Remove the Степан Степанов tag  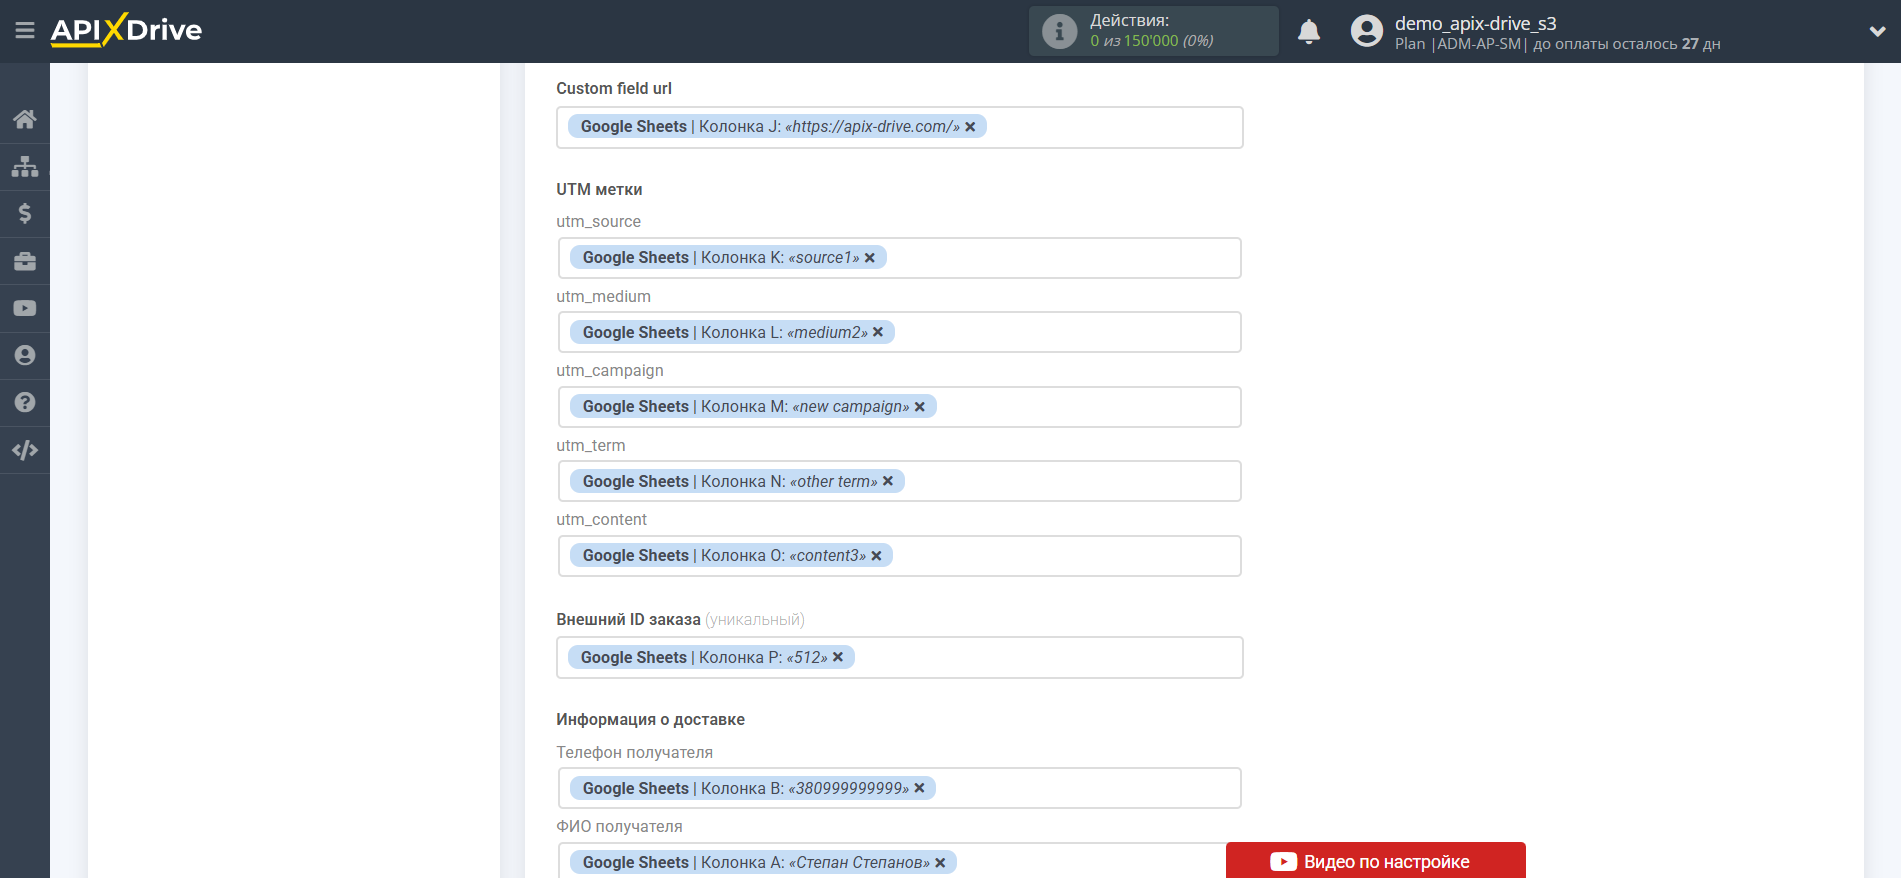click(x=940, y=863)
